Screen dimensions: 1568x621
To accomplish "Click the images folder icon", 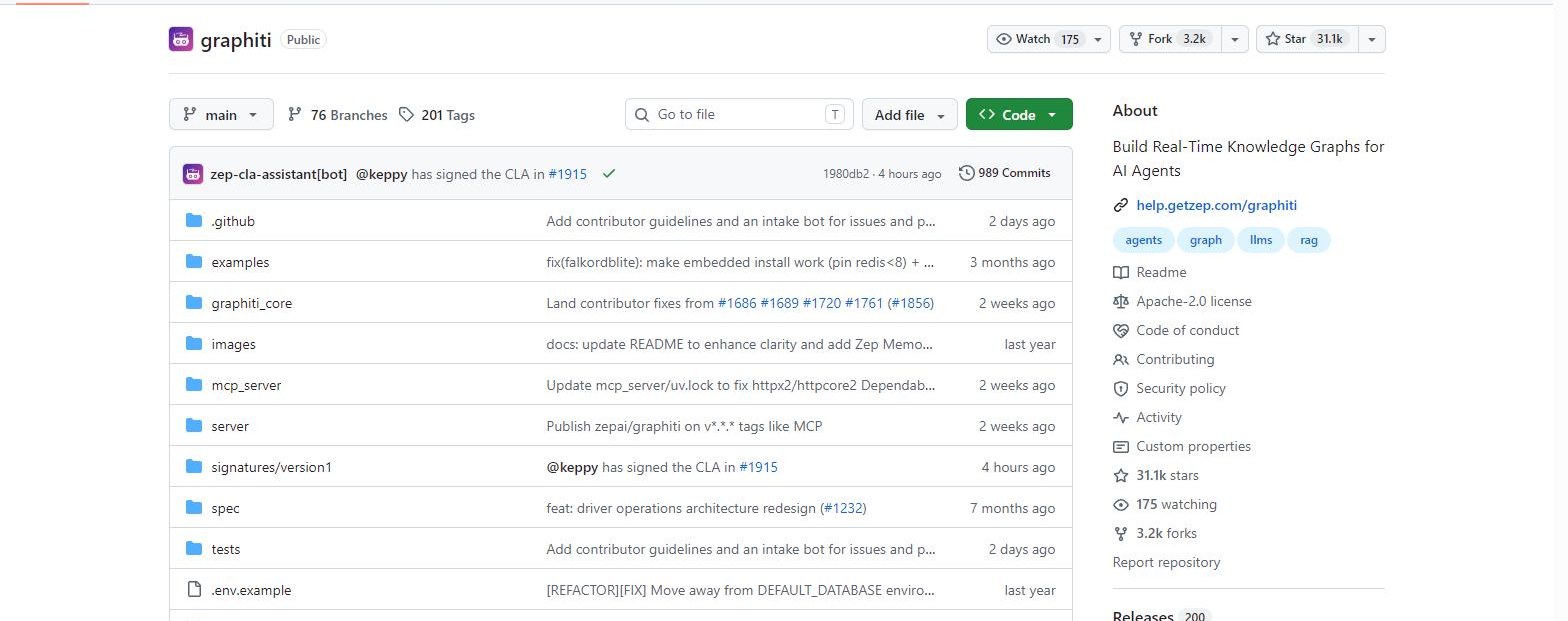I will 194,344.
